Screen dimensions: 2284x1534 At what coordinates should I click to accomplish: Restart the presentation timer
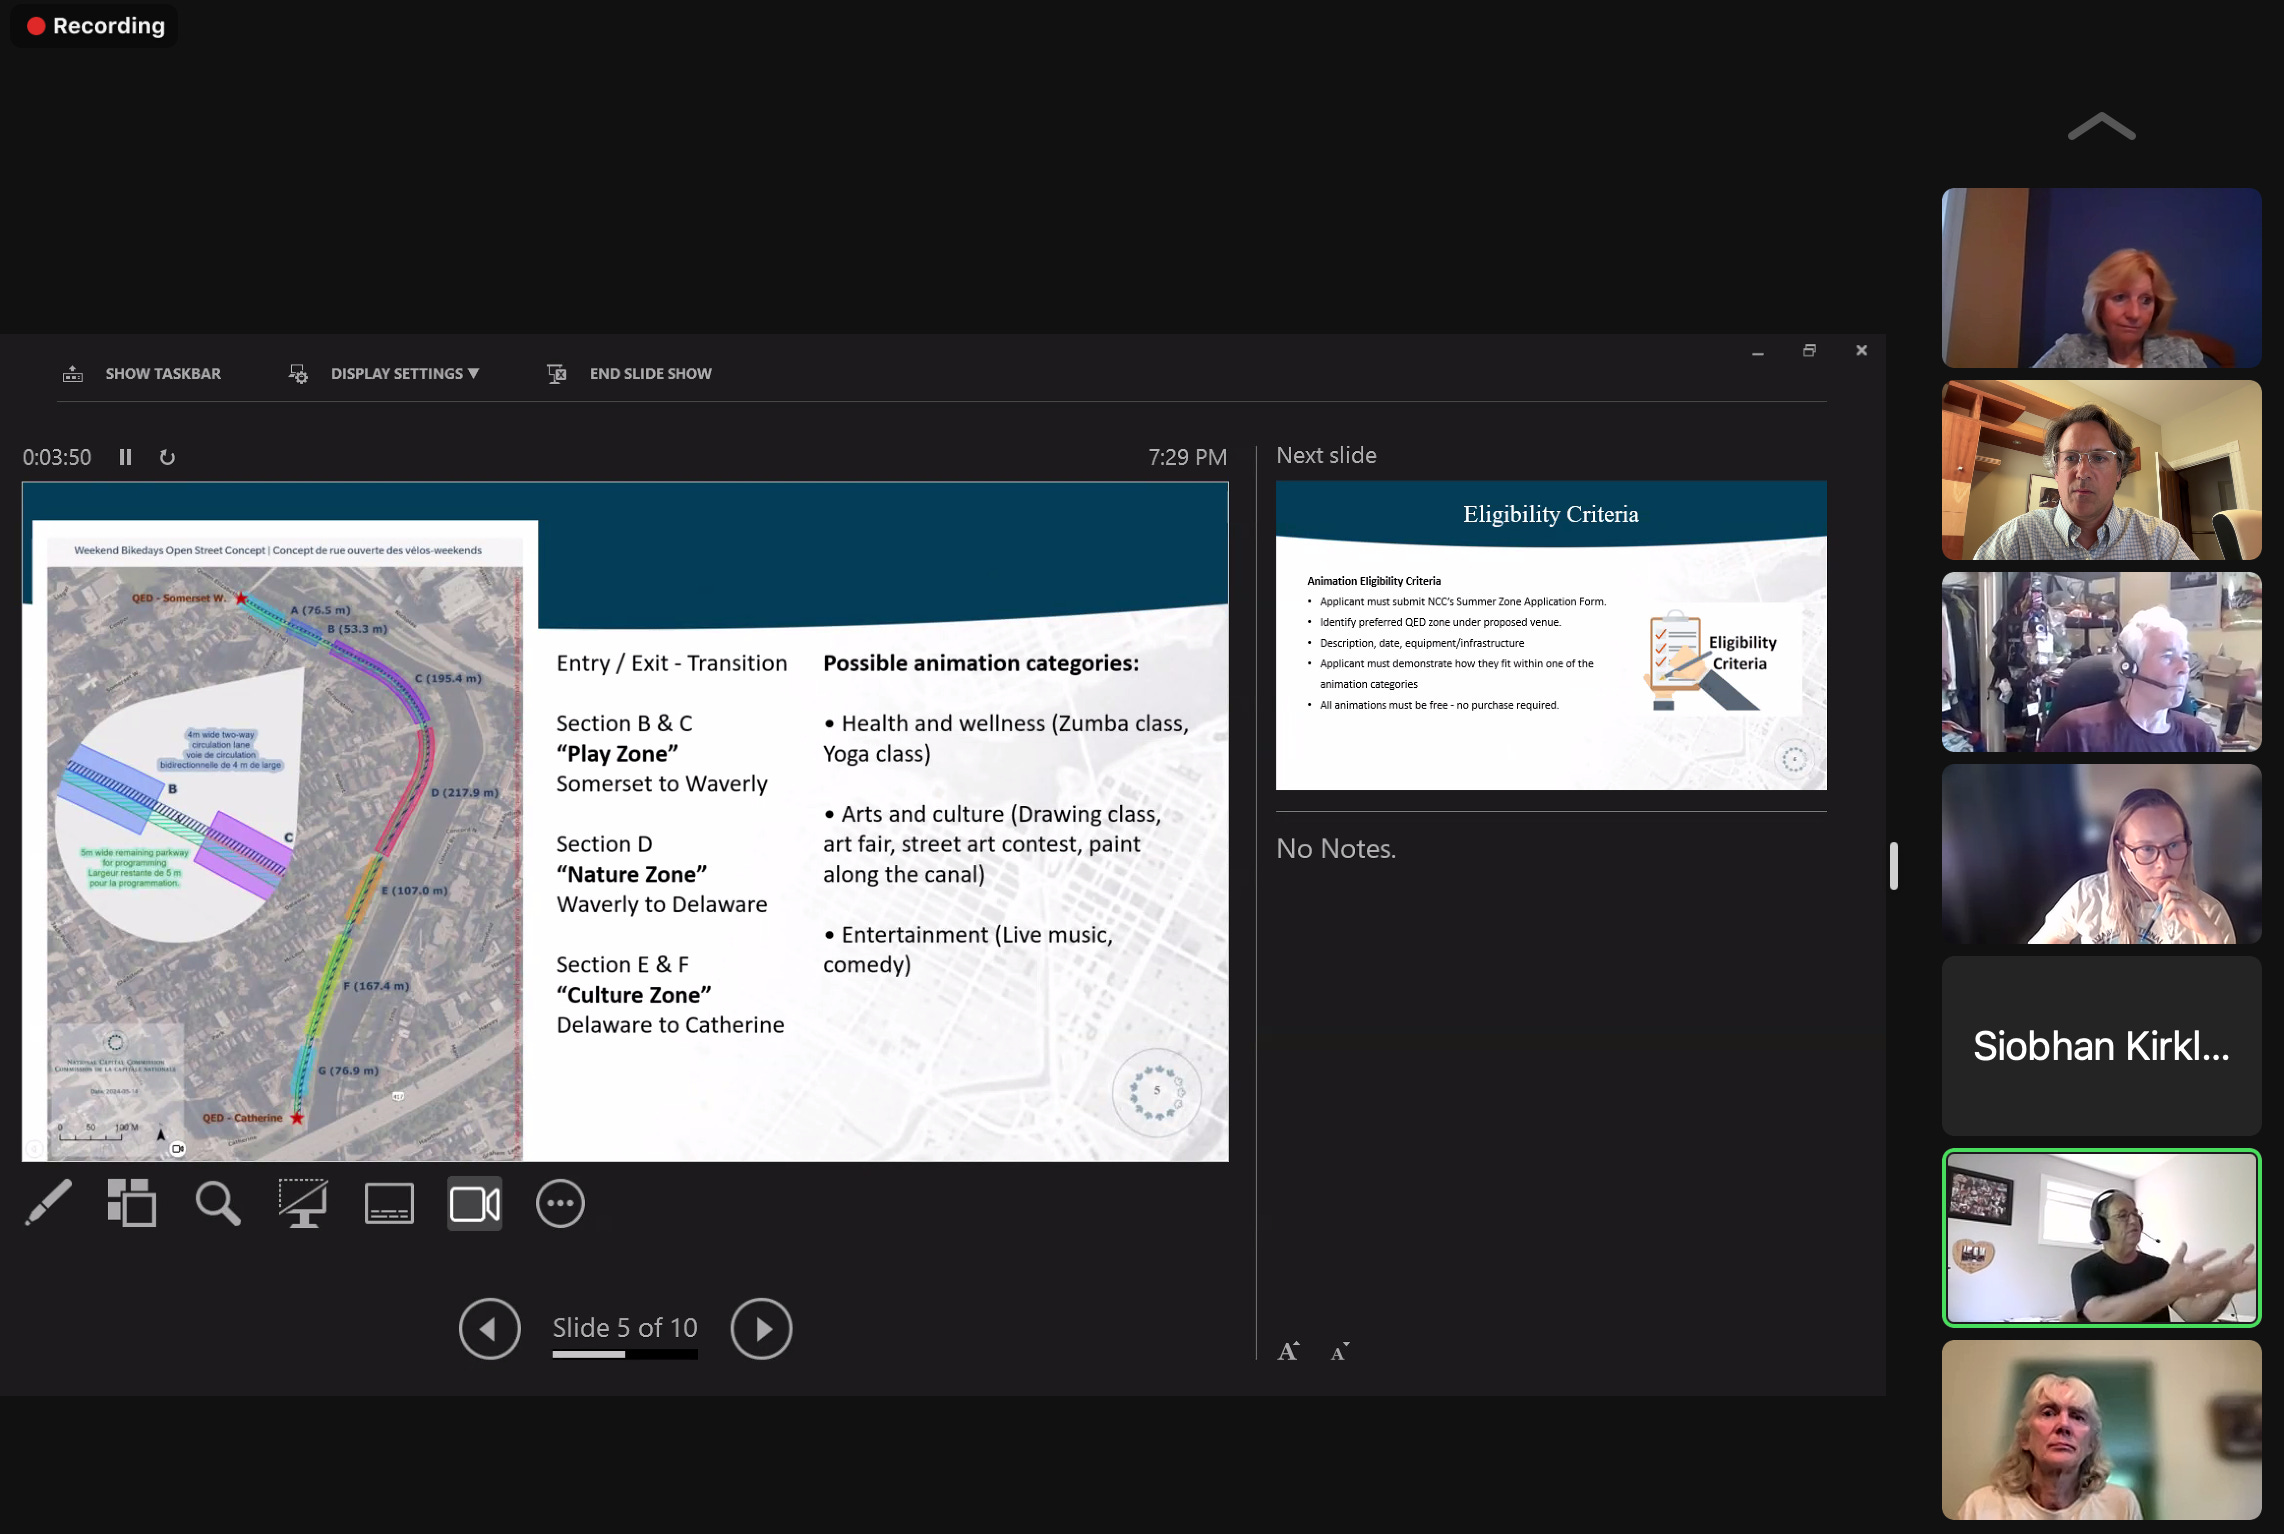(x=167, y=457)
